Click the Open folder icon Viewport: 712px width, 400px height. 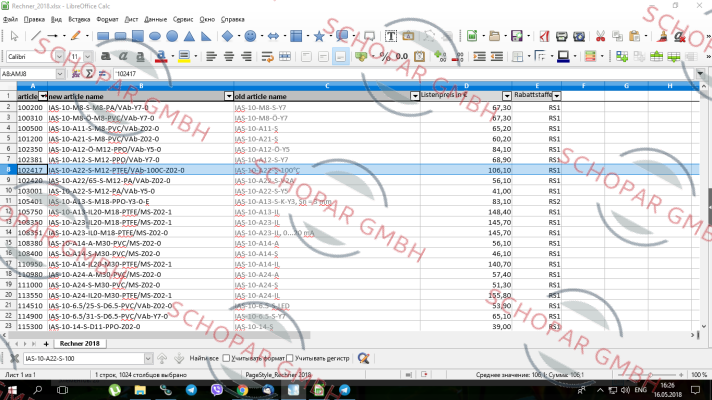[494, 36]
